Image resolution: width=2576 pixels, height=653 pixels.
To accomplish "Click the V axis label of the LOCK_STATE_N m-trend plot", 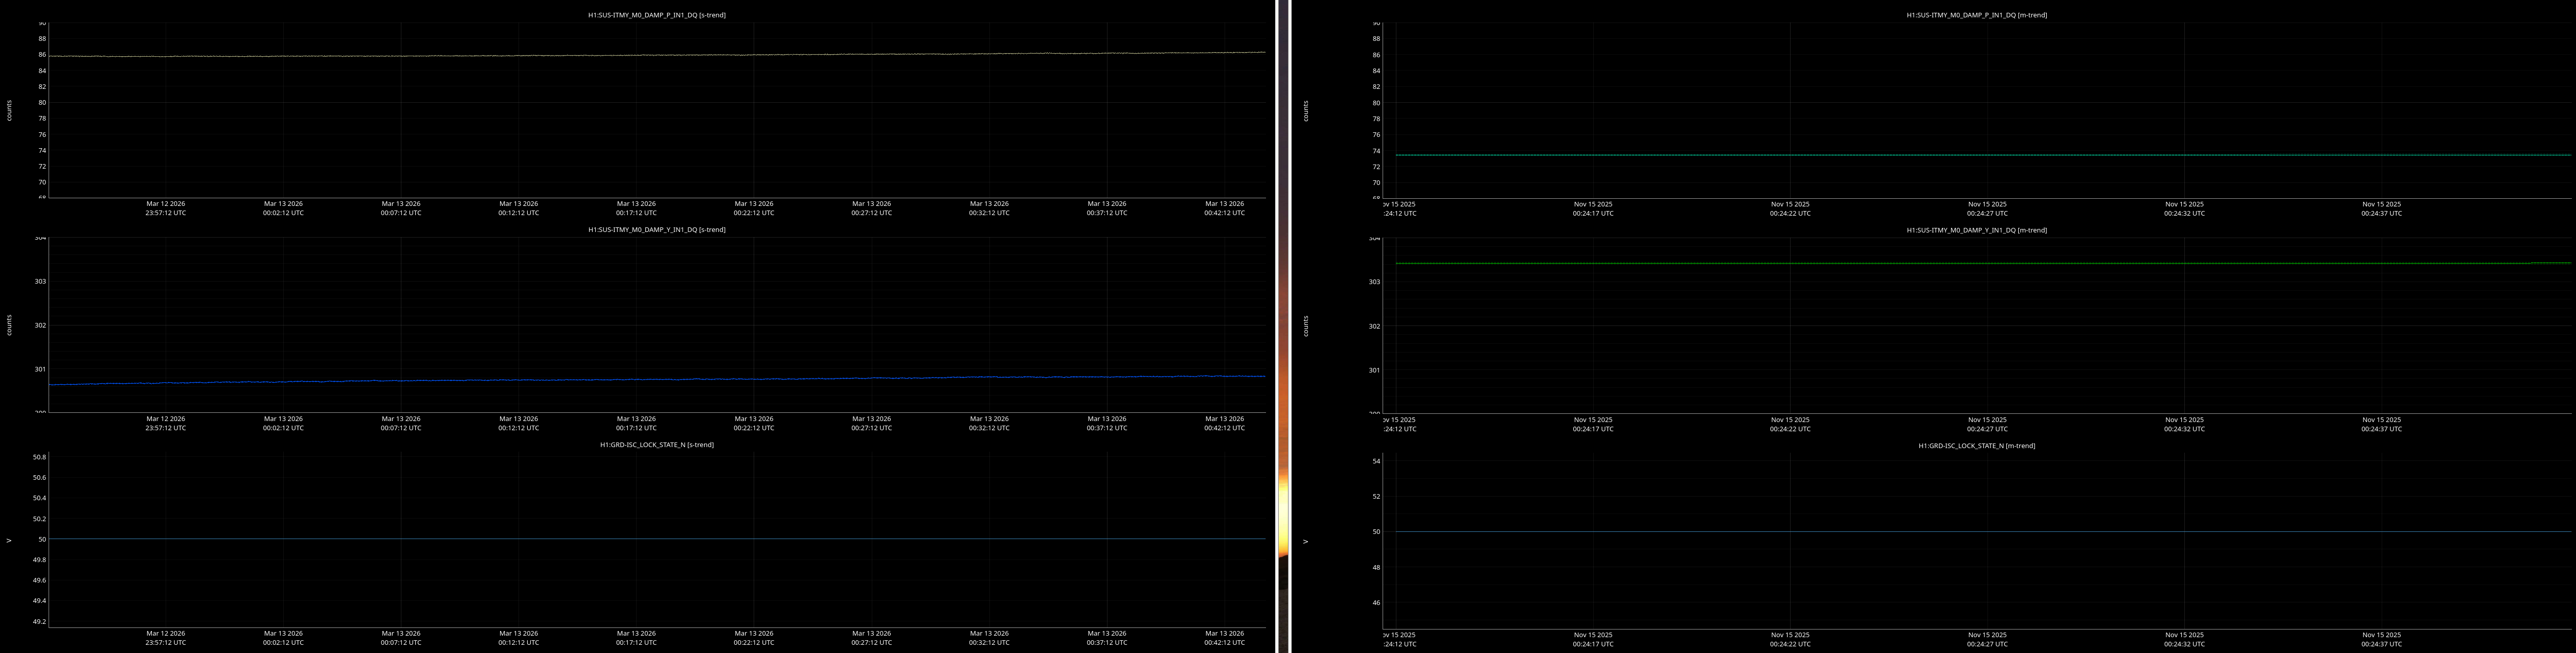I will click(x=1305, y=542).
